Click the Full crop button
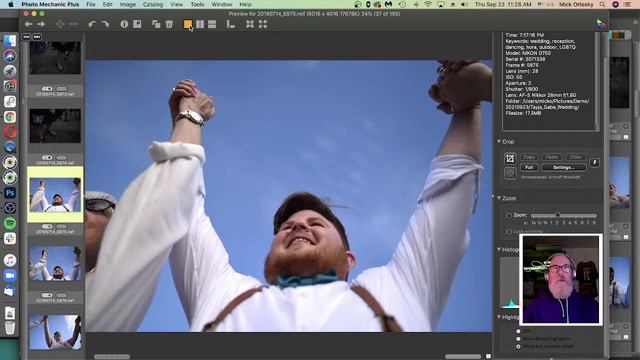This screenshot has width=640, height=360. pos(529,167)
